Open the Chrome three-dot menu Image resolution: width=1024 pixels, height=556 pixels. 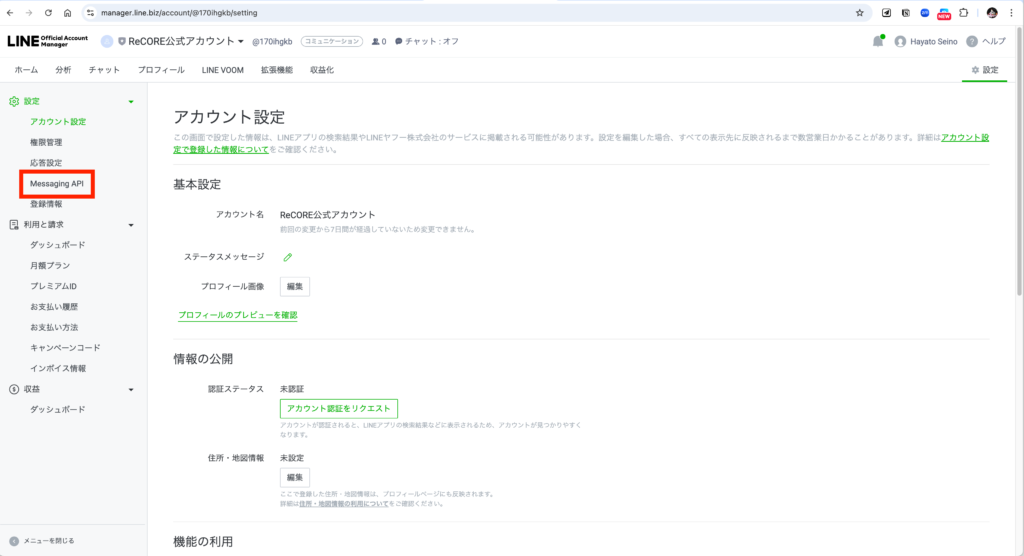(1011, 13)
